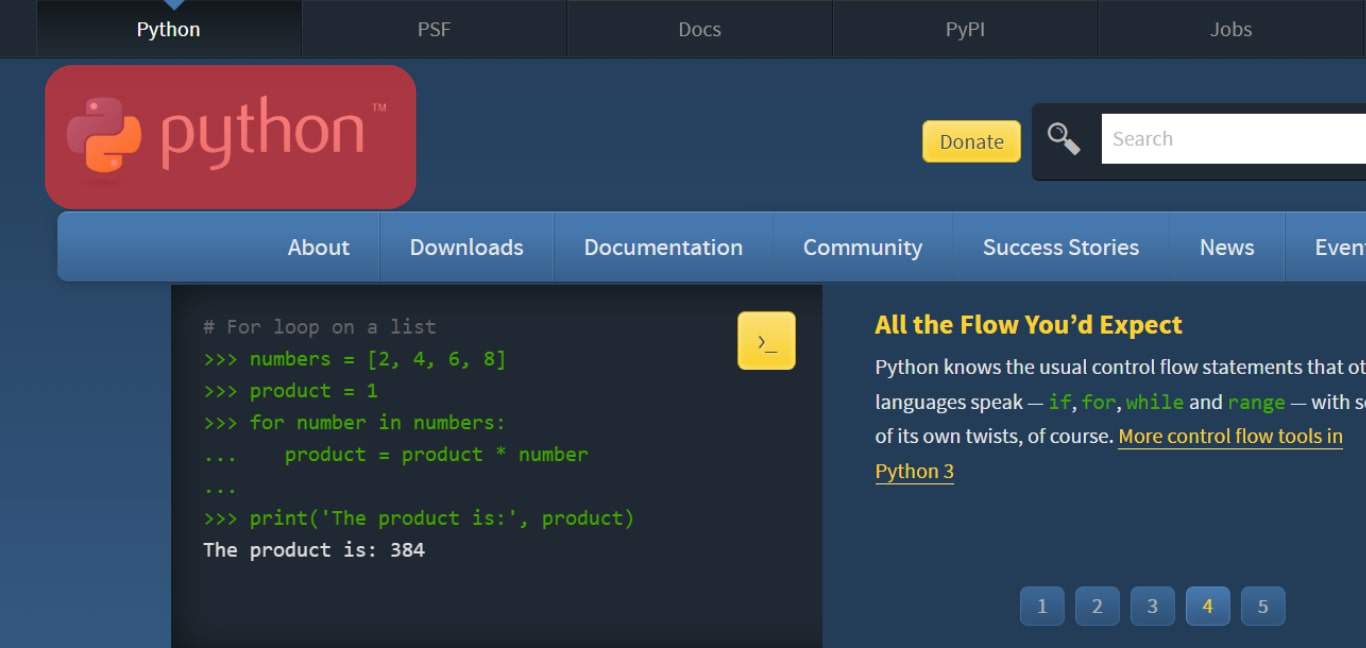Open the News section
Viewport: 1366px width, 648px height.
[1227, 247]
